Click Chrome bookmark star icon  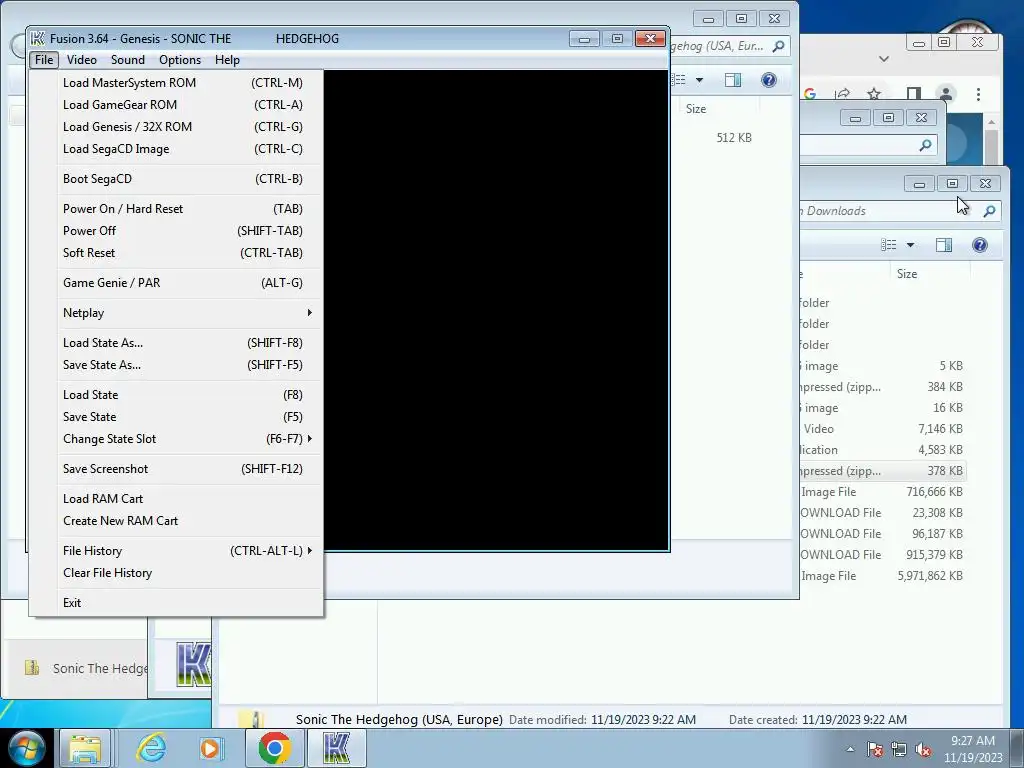click(x=874, y=94)
